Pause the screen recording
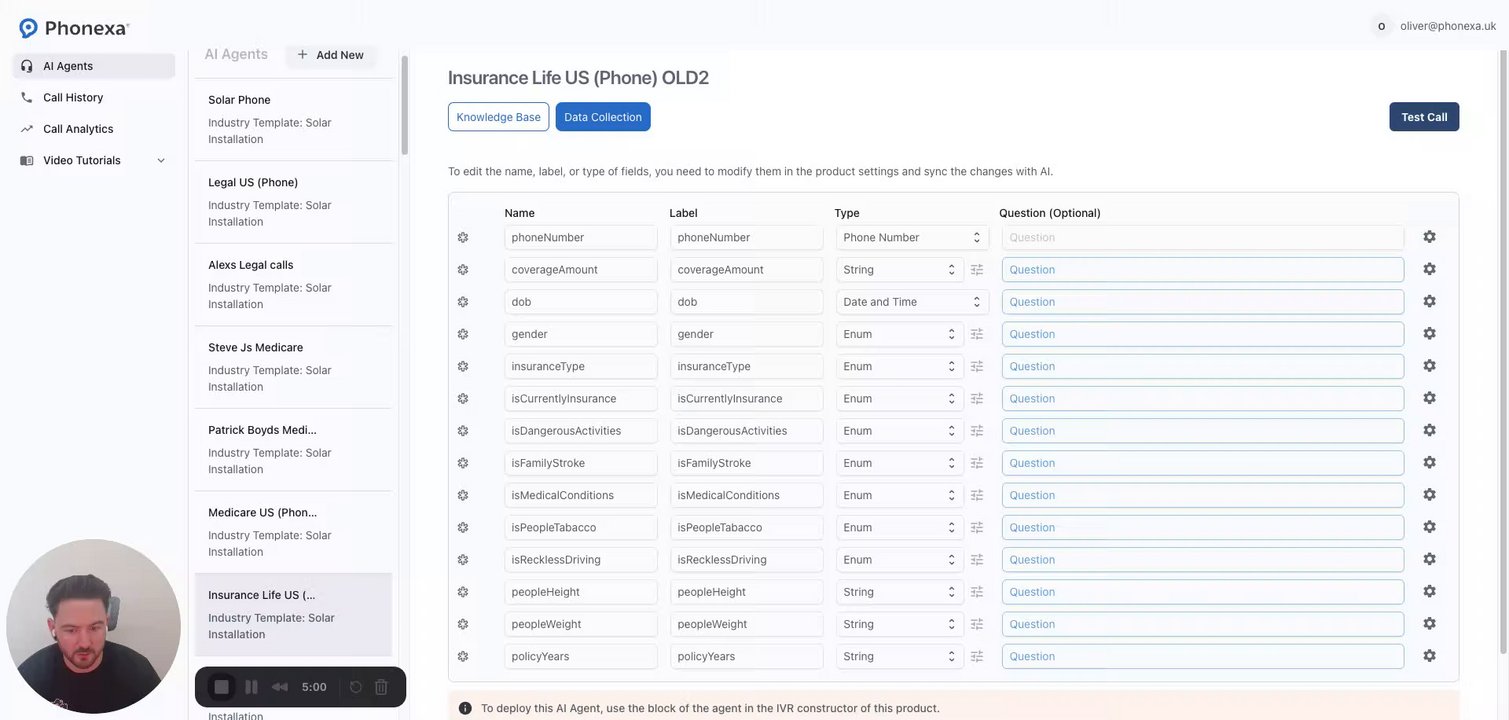The image size is (1509, 720). pos(251,687)
